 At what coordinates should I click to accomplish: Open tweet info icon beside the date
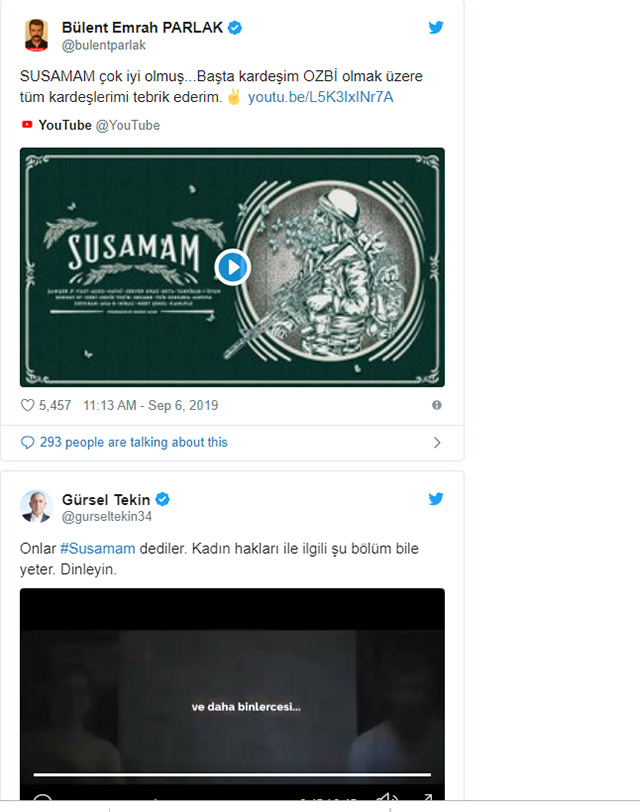coord(436,406)
